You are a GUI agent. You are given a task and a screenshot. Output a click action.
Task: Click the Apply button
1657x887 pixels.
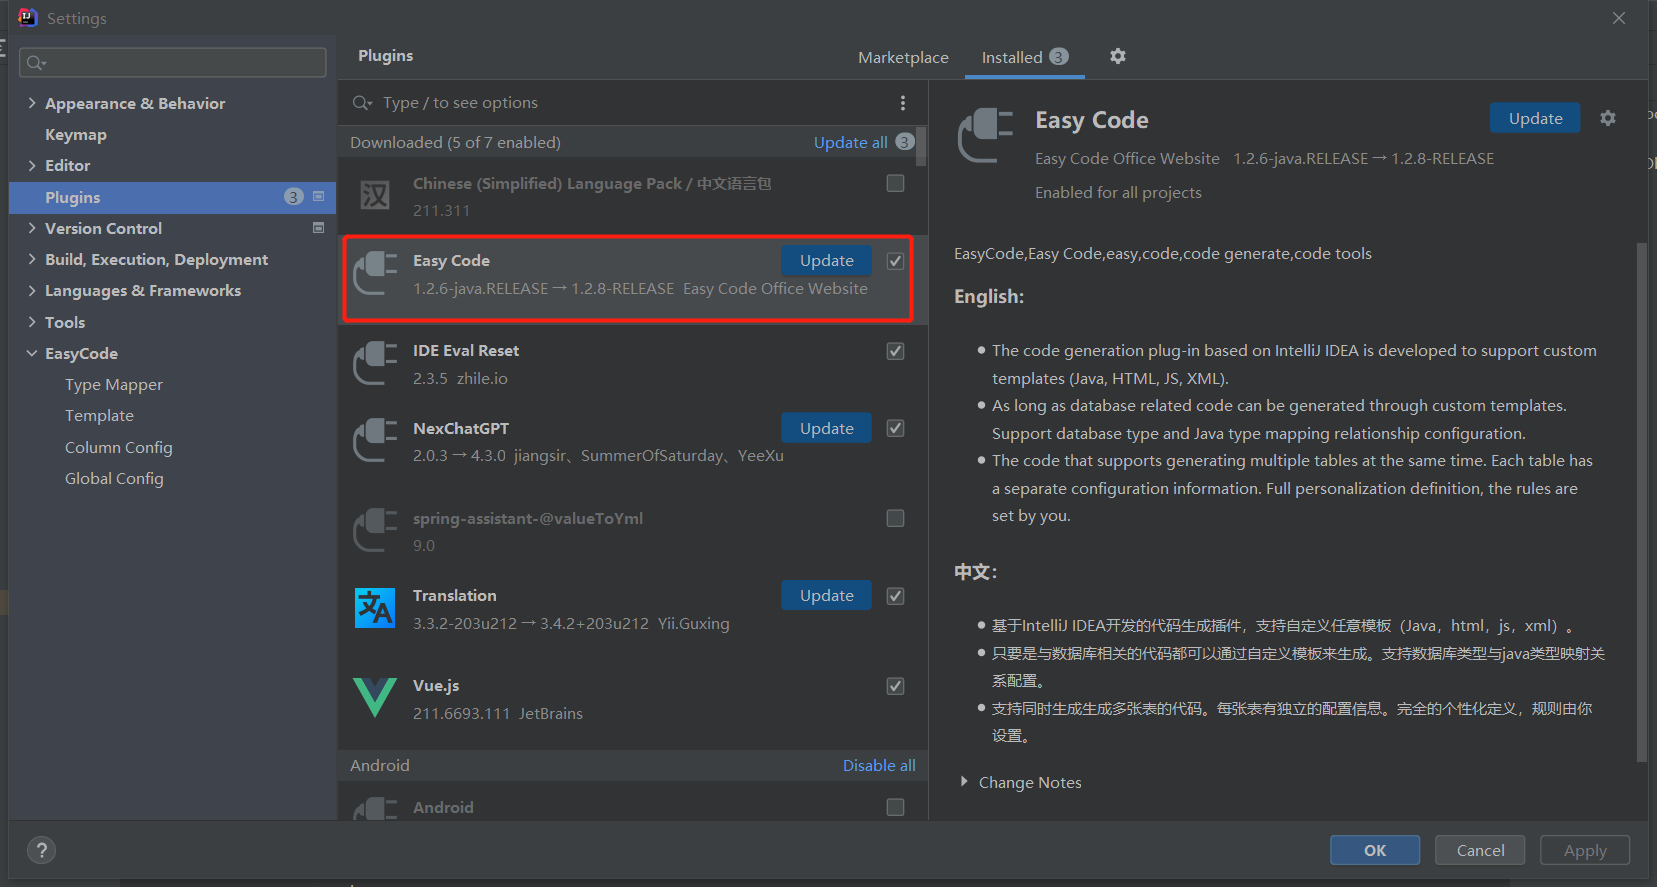(1585, 850)
